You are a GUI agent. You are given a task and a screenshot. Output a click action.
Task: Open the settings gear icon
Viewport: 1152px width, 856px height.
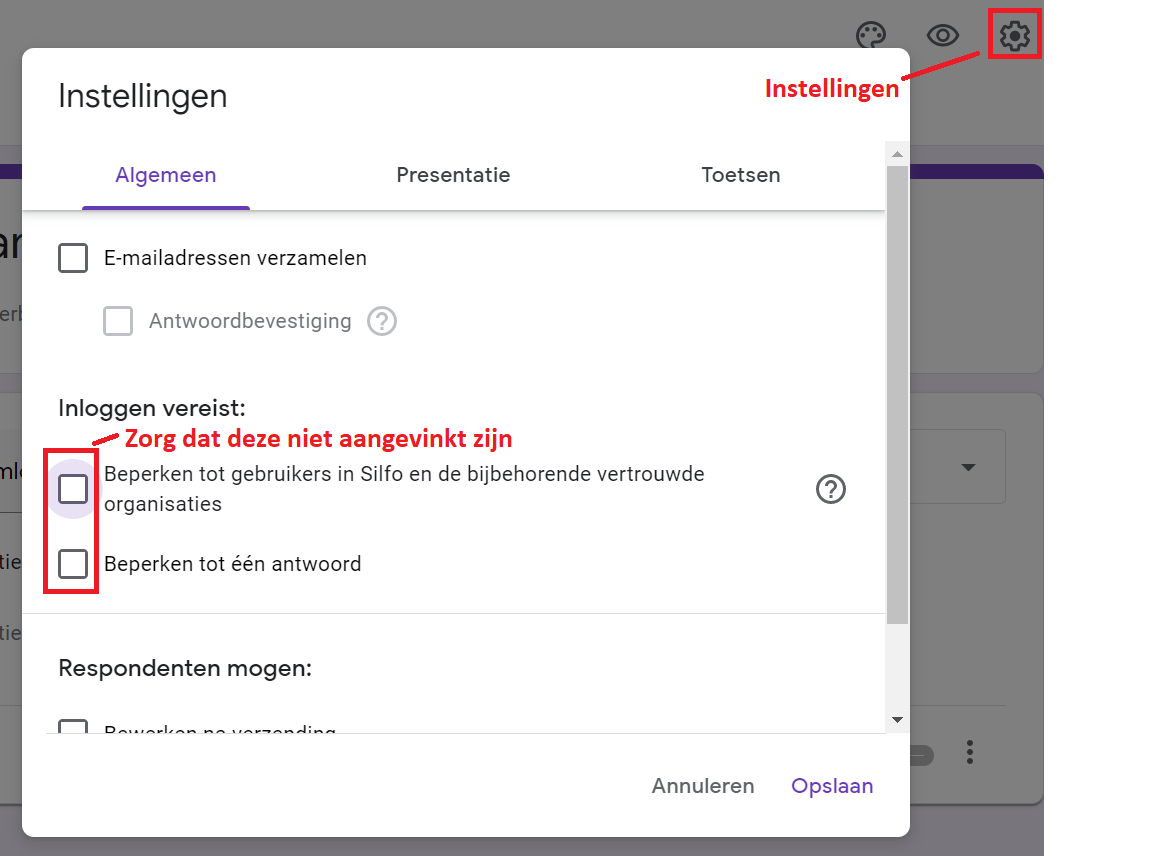tap(1015, 35)
